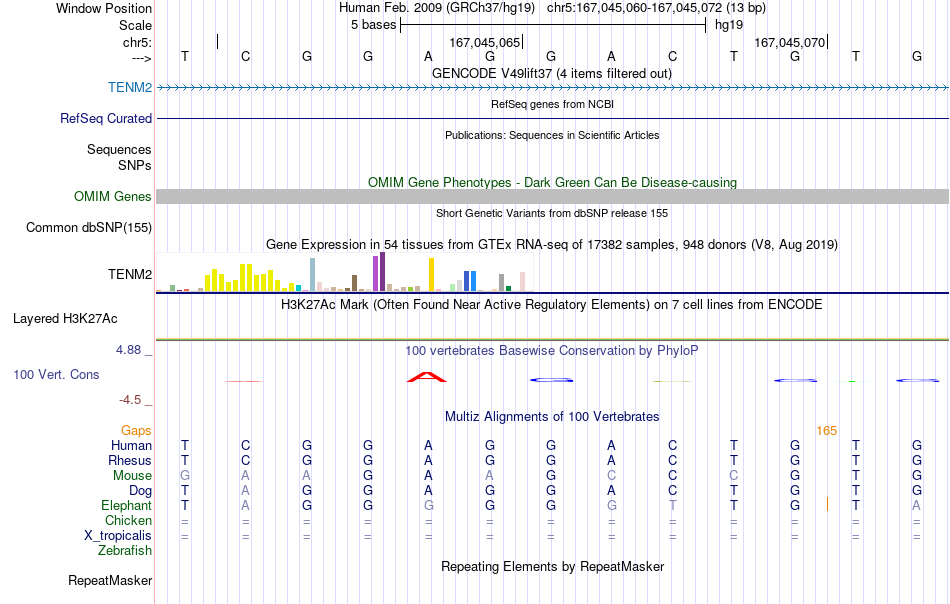Click the orange insertion mark in Elephant row
The image size is (950, 604).
tap(827, 504)
